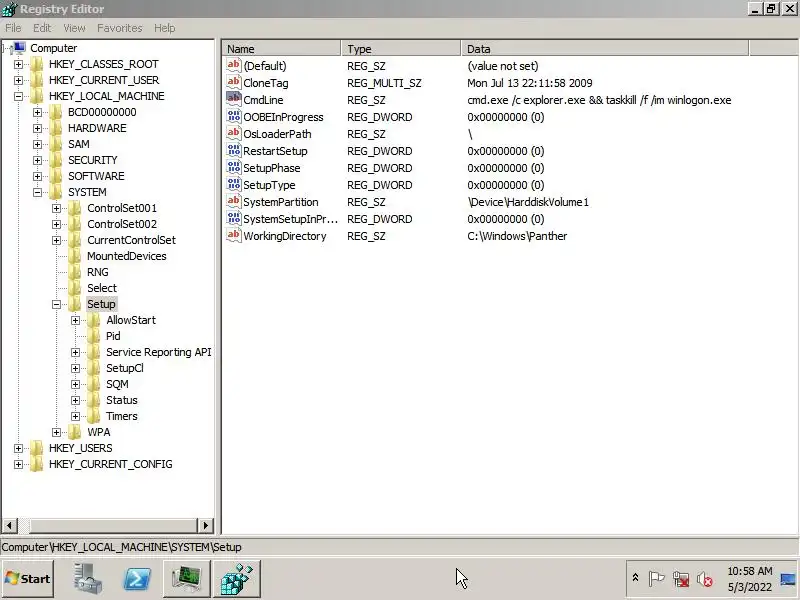Screen dimensions: 800x600
Task: Sort values by Data column header
Action: pyautogui.click(x=605, y=49)
